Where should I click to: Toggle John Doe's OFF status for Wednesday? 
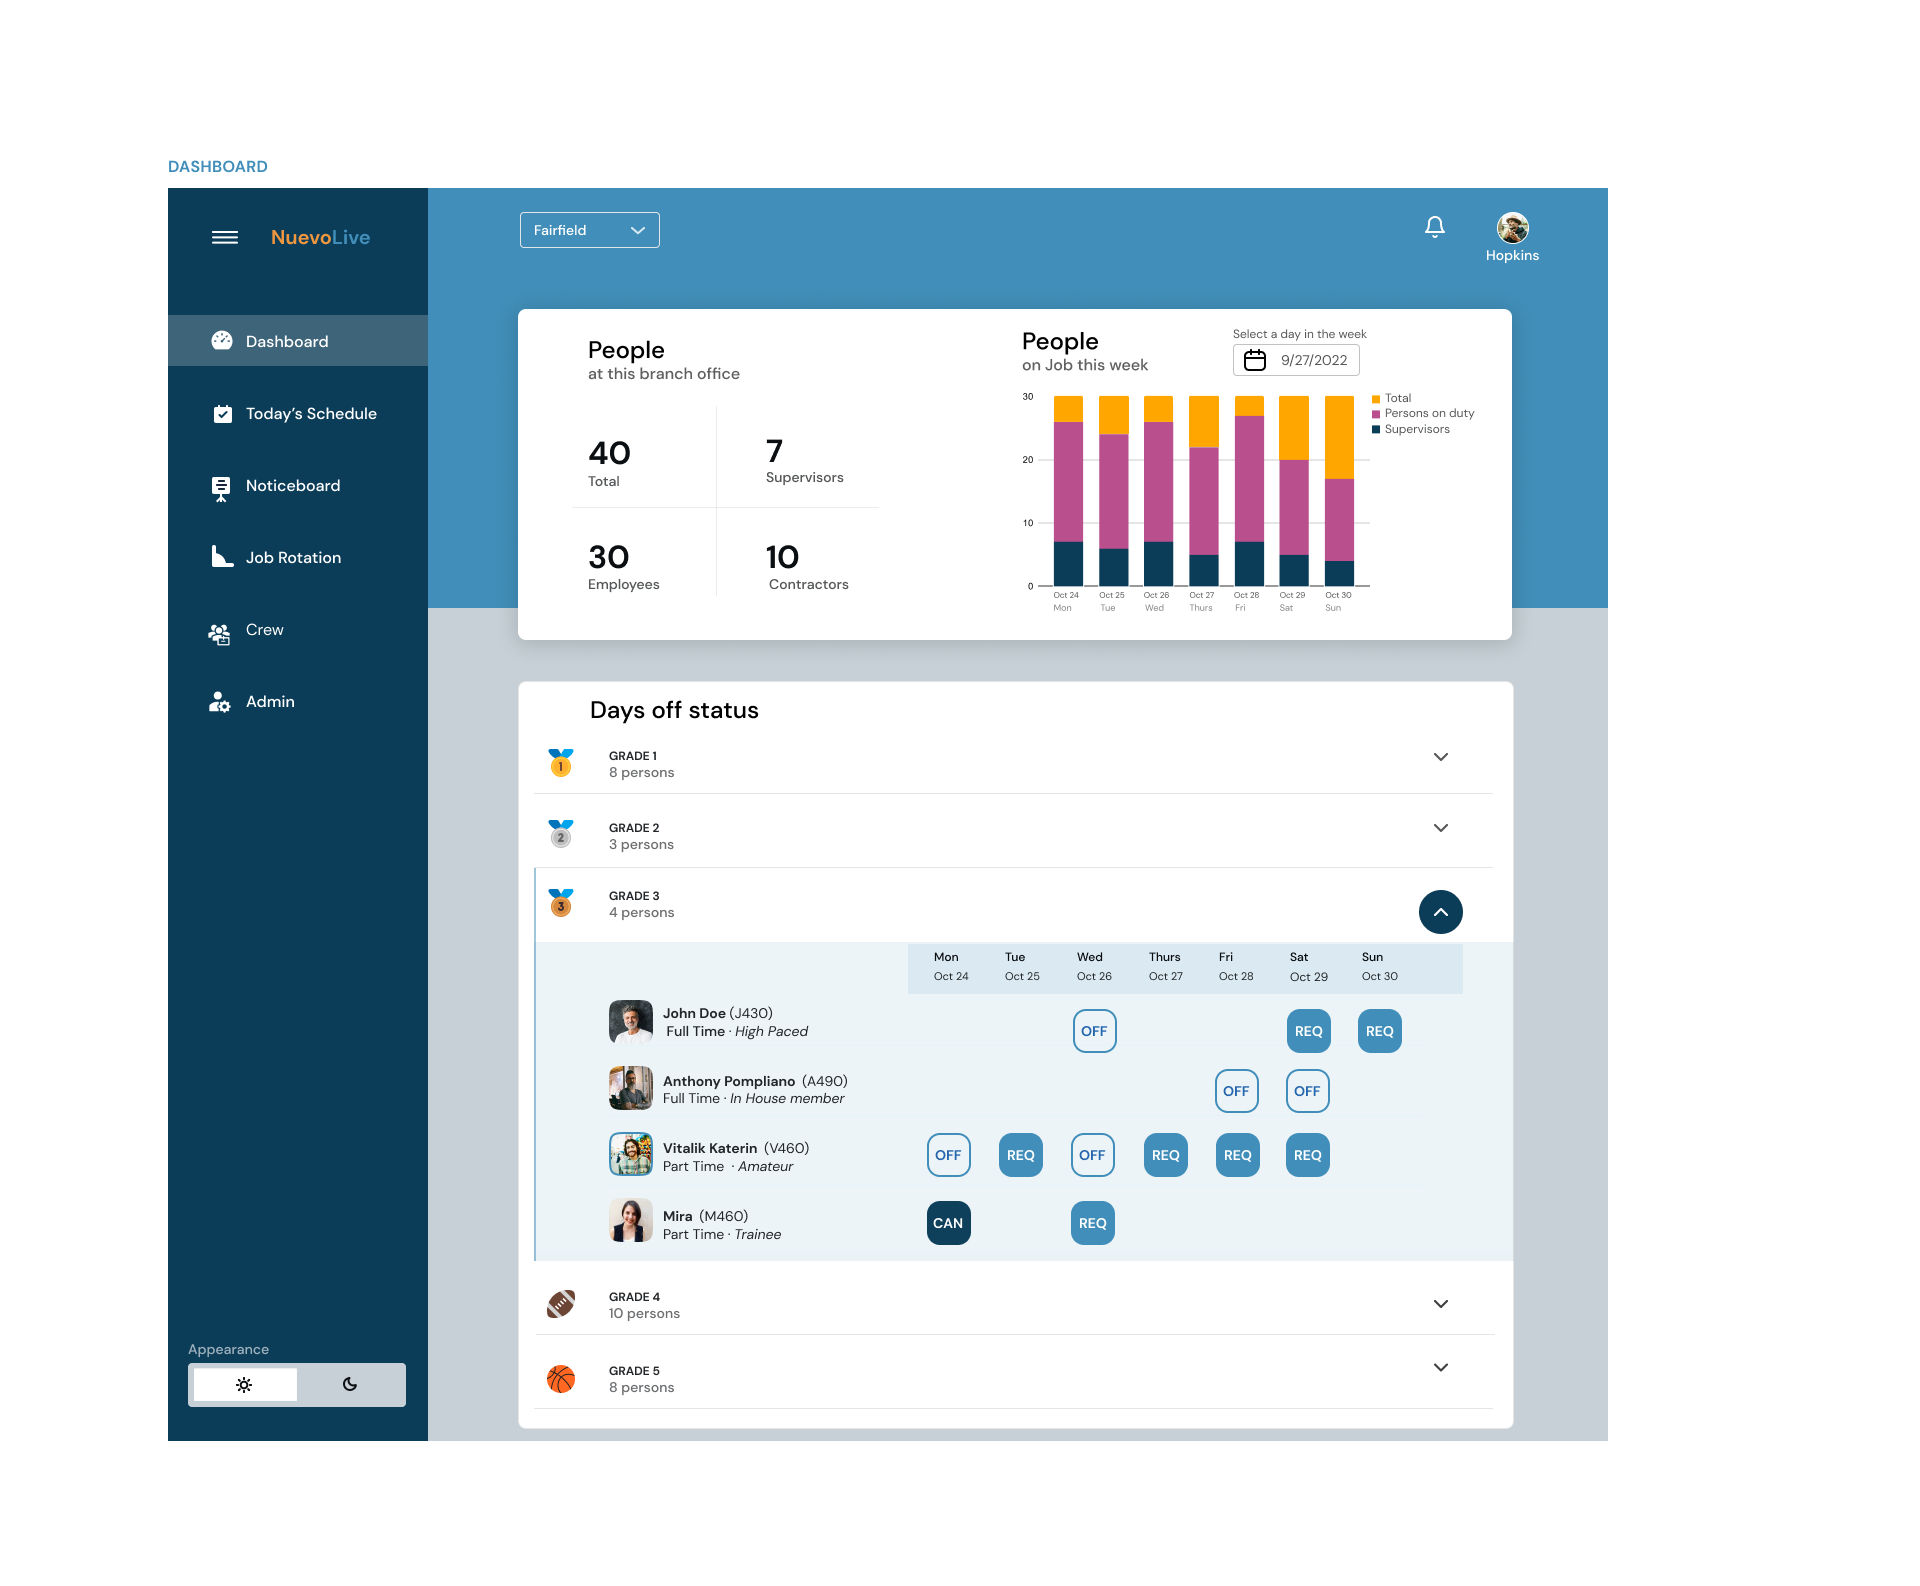(x=1094, y=1030)
